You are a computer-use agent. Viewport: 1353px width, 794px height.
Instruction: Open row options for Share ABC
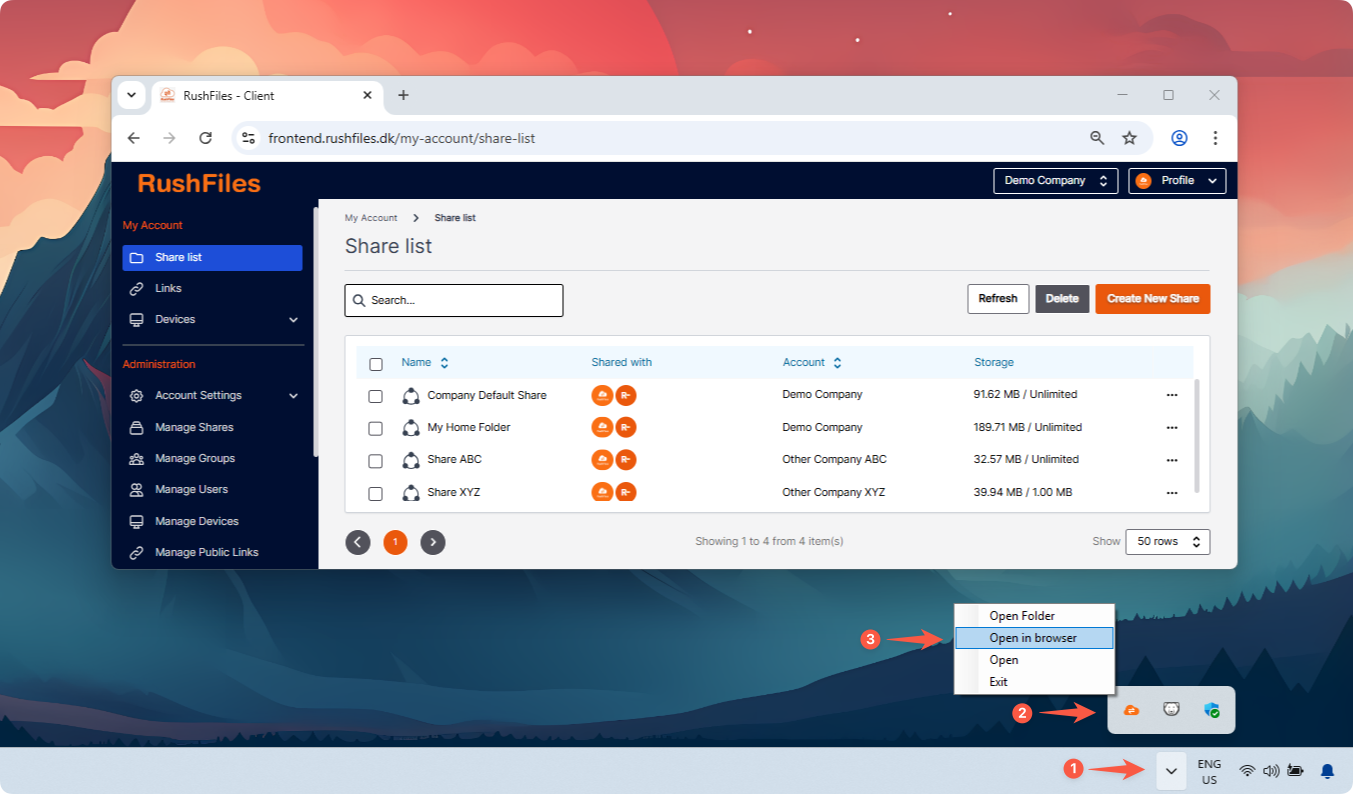pyautogui.click(x=1172, y=460)
